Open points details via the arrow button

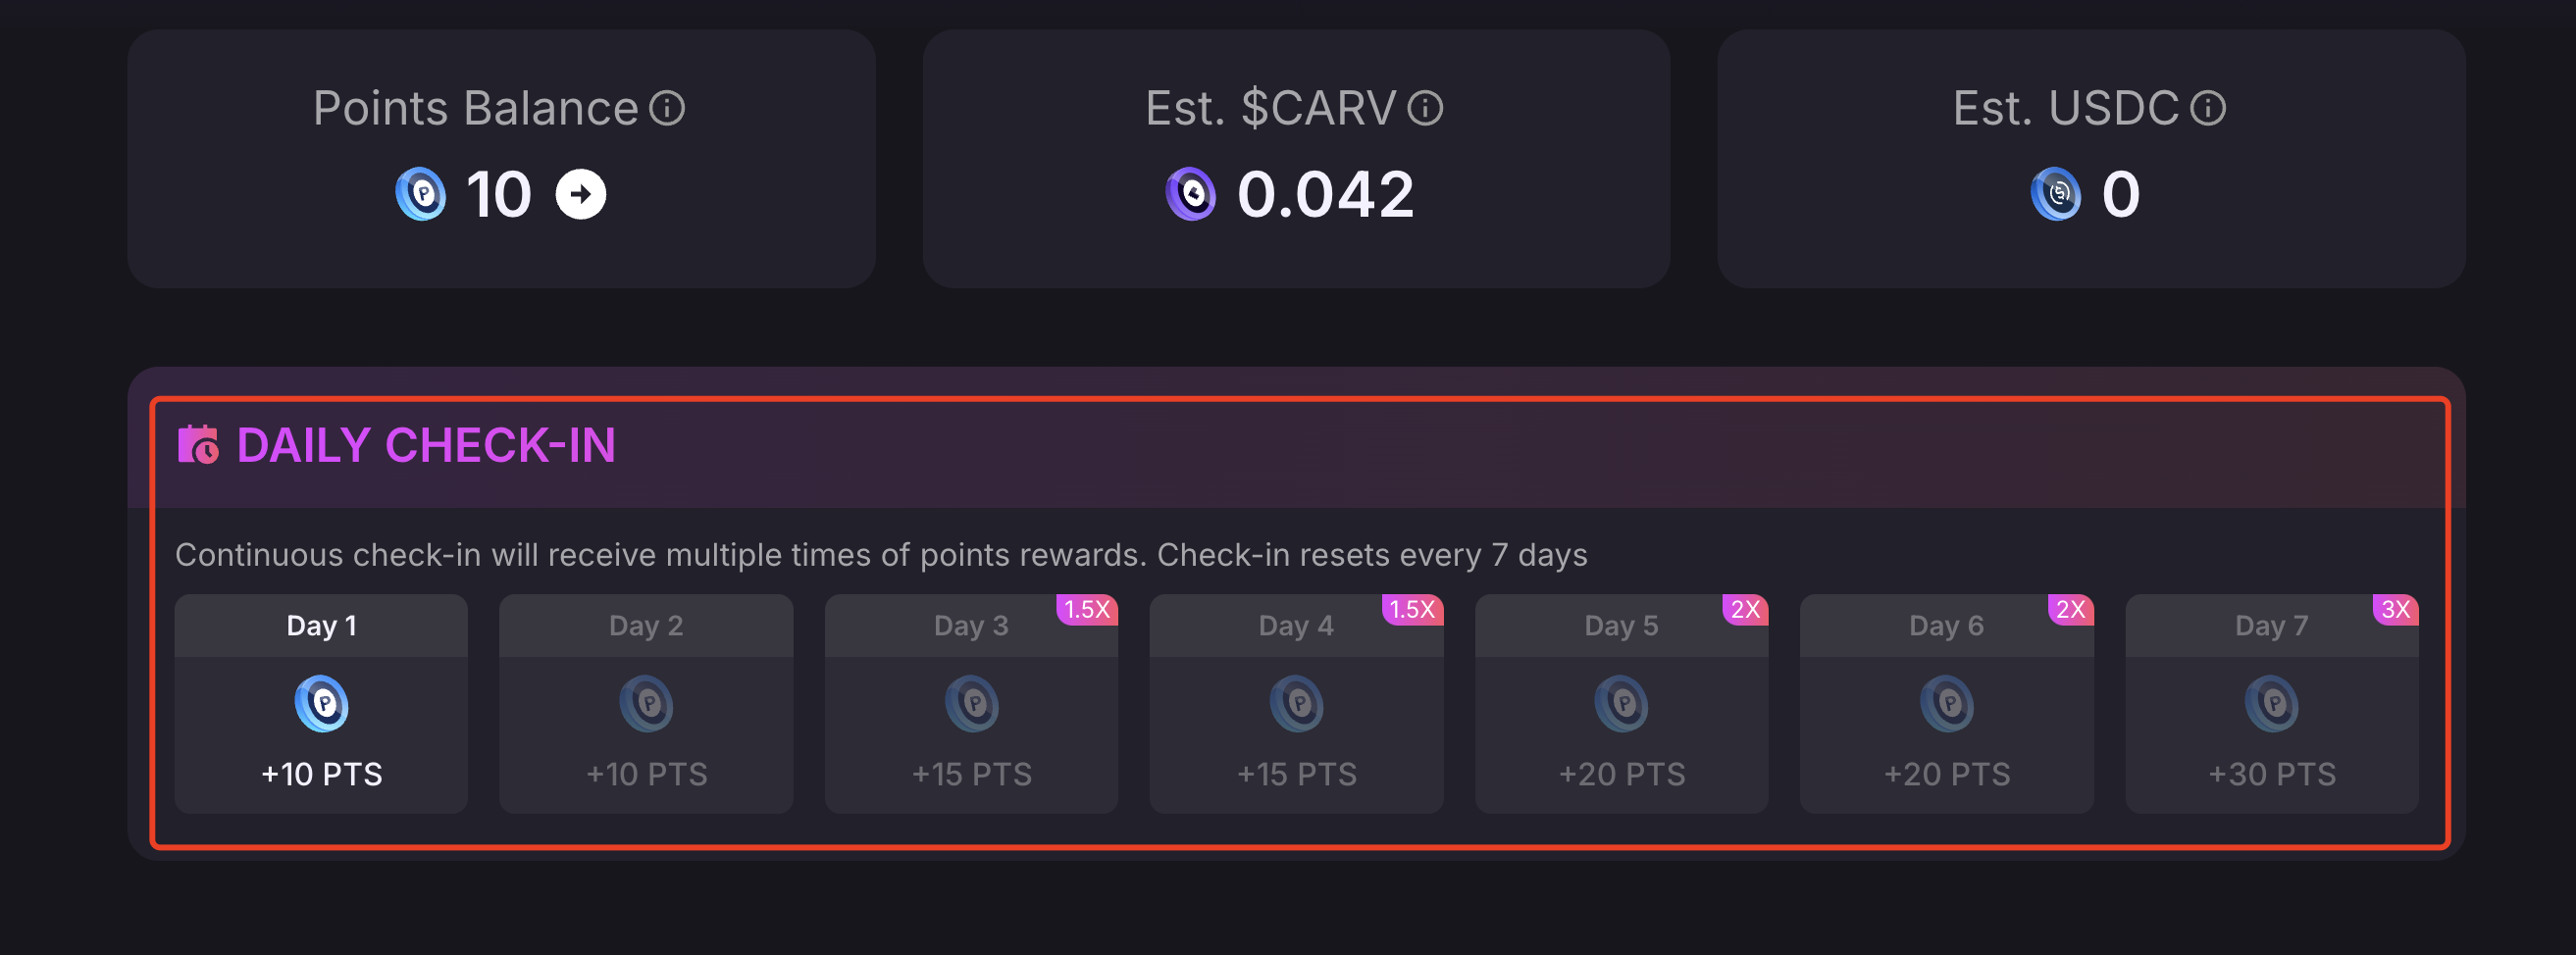coord(581,194)
